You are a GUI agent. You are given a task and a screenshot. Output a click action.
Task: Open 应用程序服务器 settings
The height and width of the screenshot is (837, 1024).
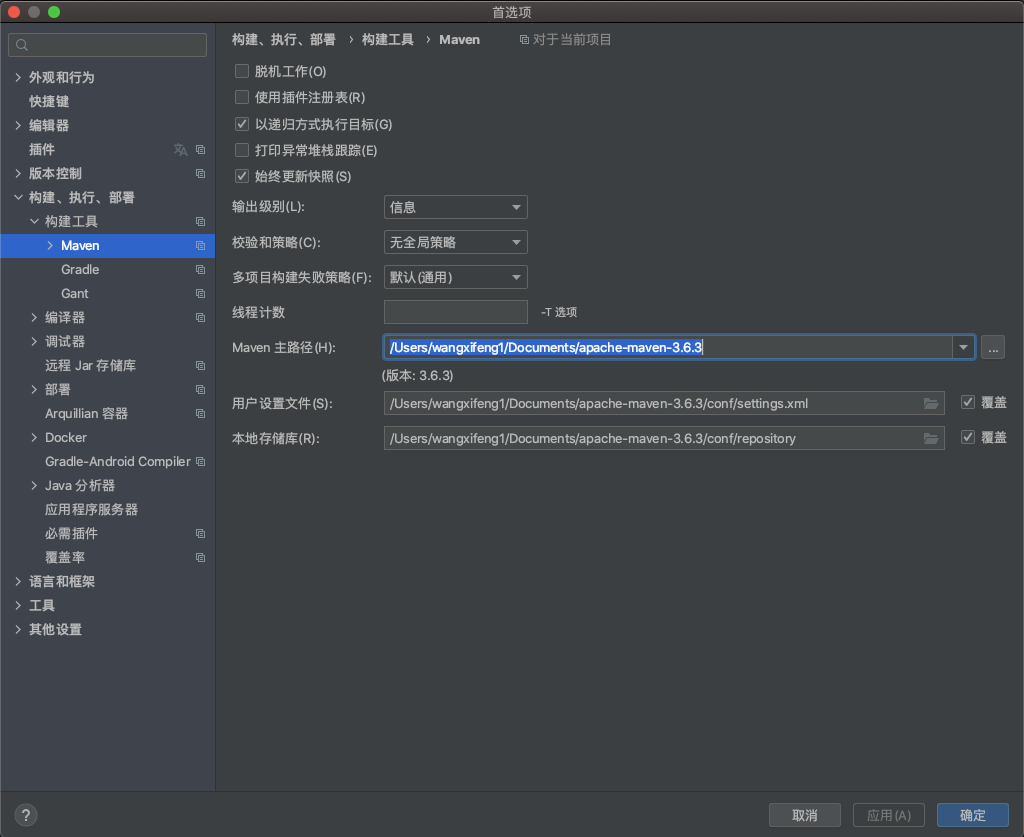[x=91, y=510]
